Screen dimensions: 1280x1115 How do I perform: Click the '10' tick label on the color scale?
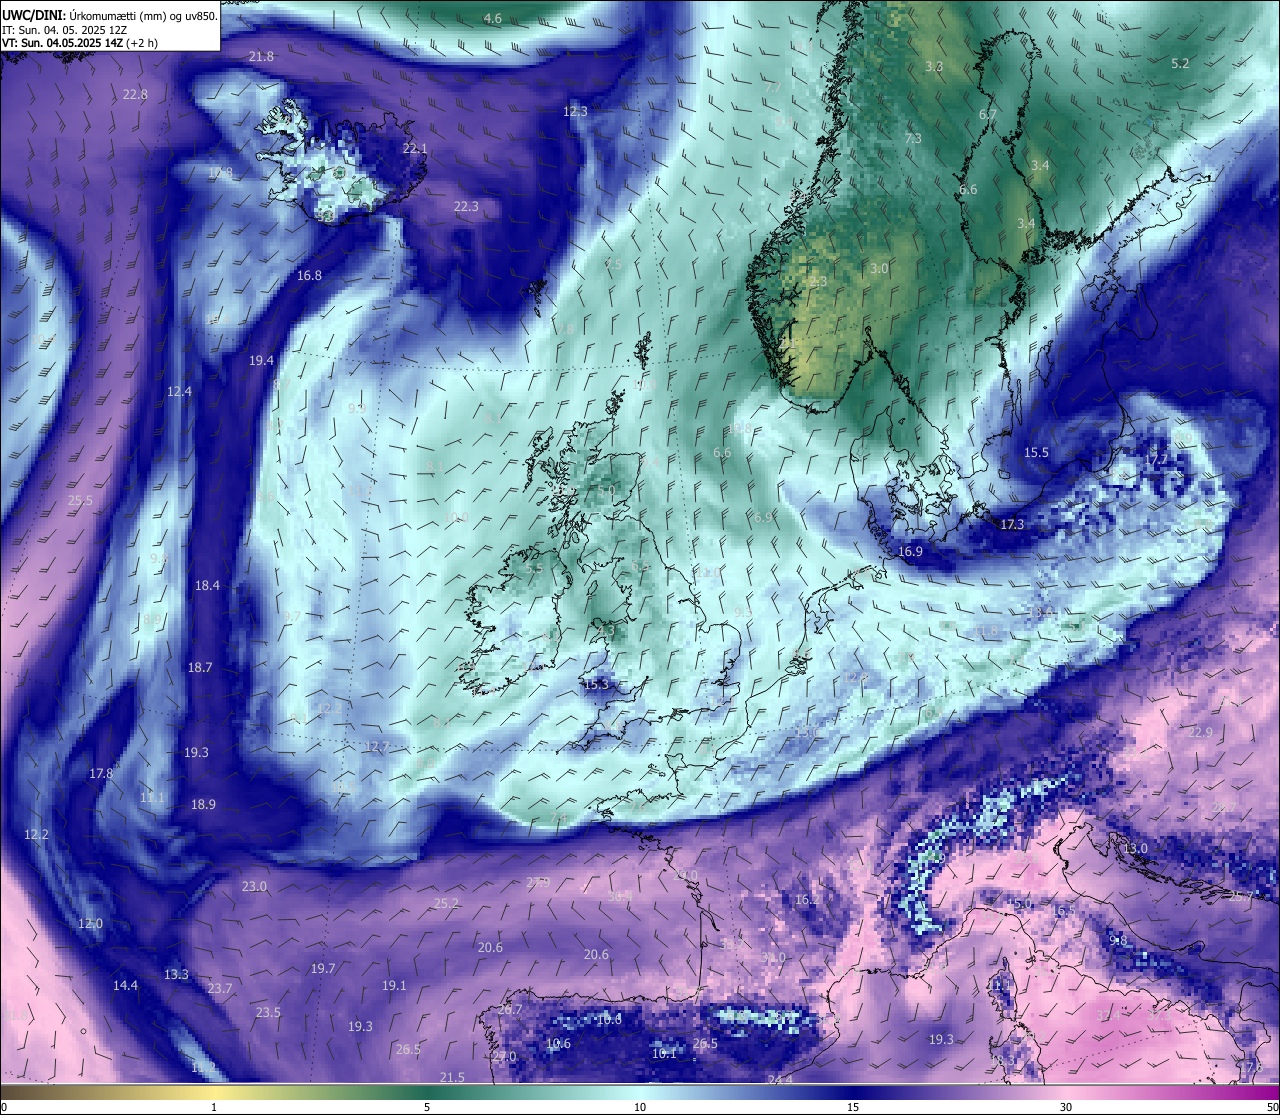point(640,1107)
